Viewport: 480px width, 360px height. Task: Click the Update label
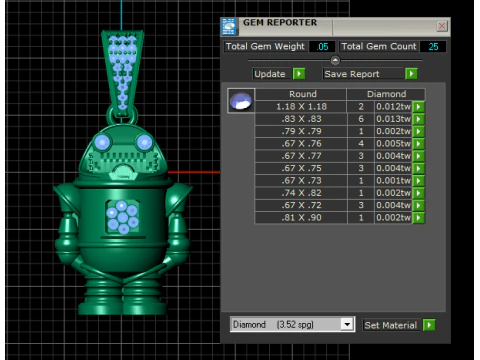coord(270,74)
